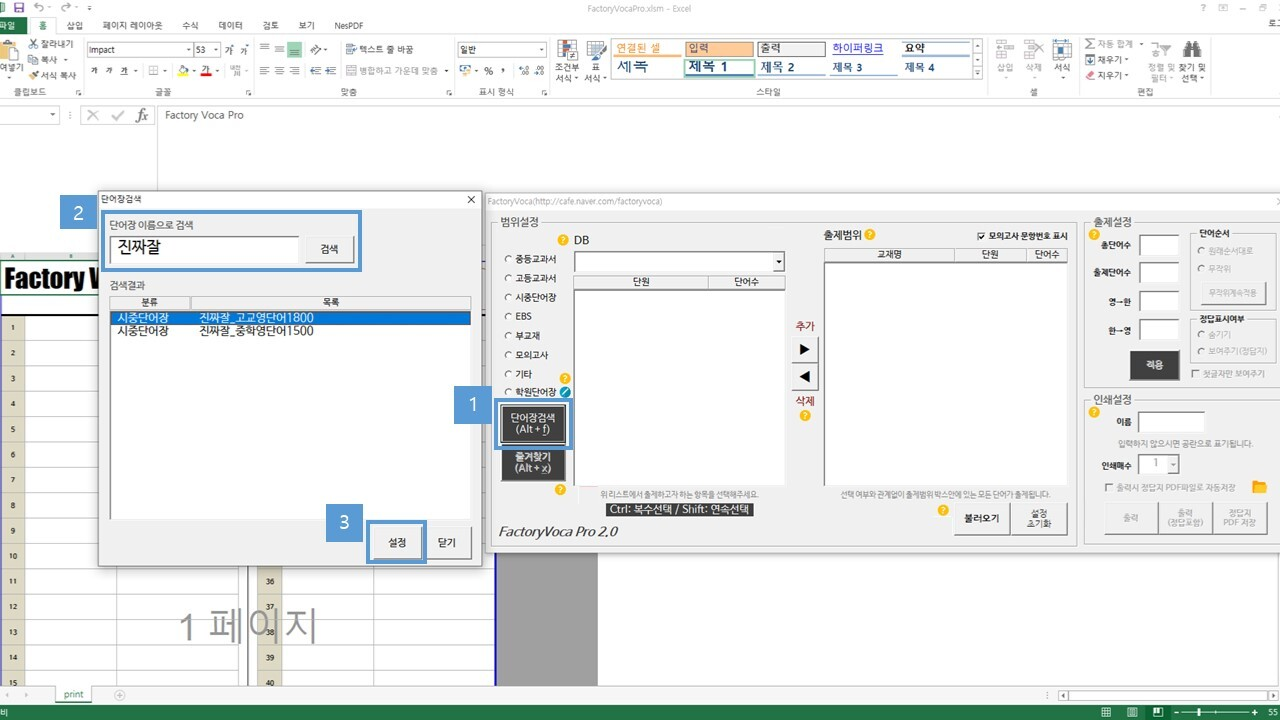This screenshot has height=720, width=1280.
Task: Click the help icon next to DB label
Action: click(x=563, y=240)
